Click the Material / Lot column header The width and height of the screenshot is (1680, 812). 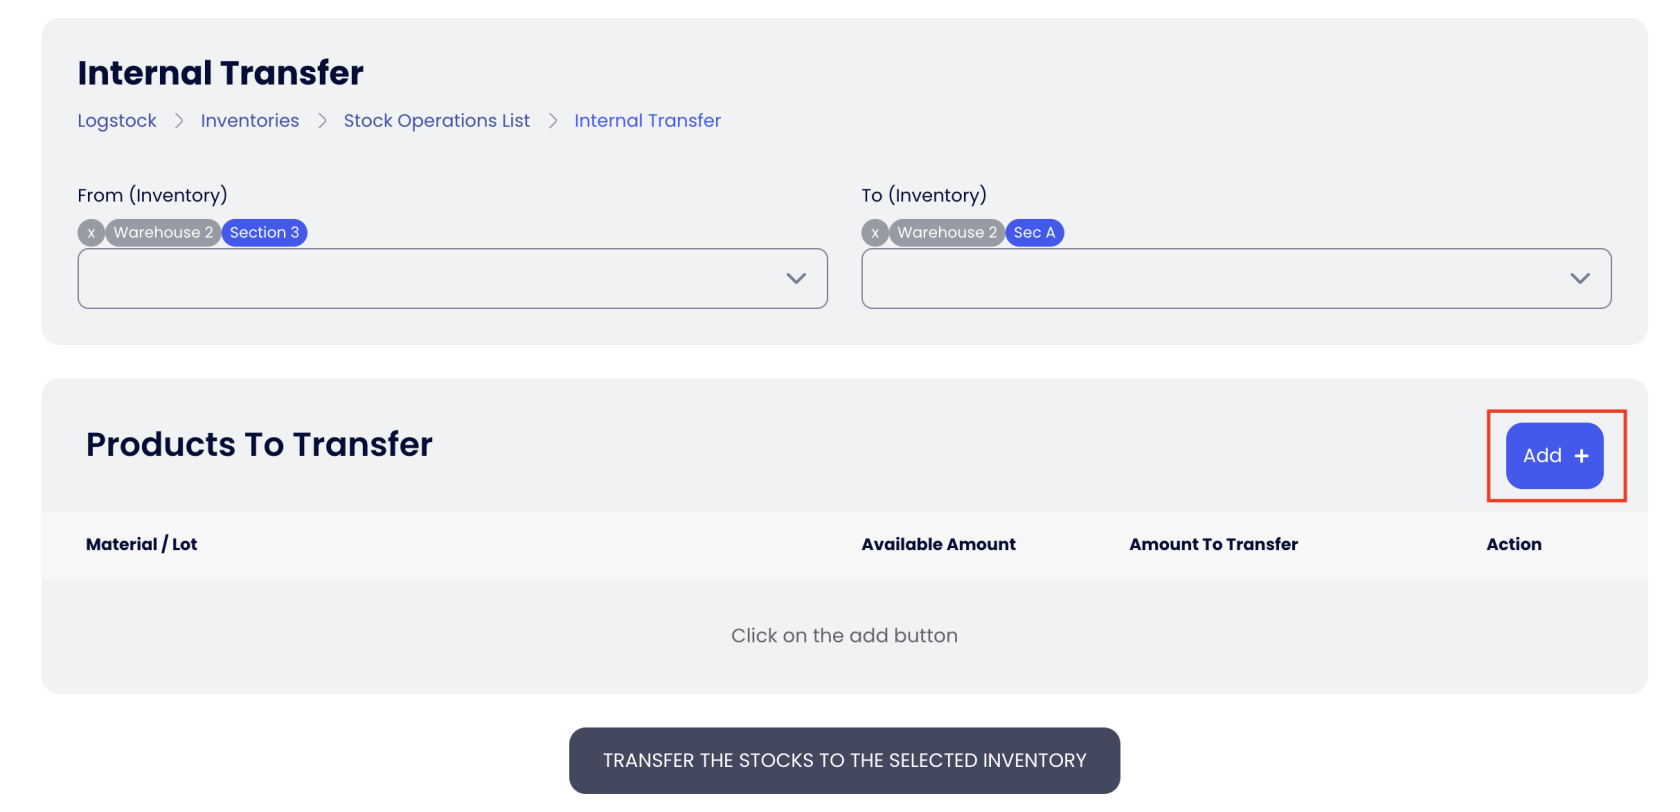[142, 545]
